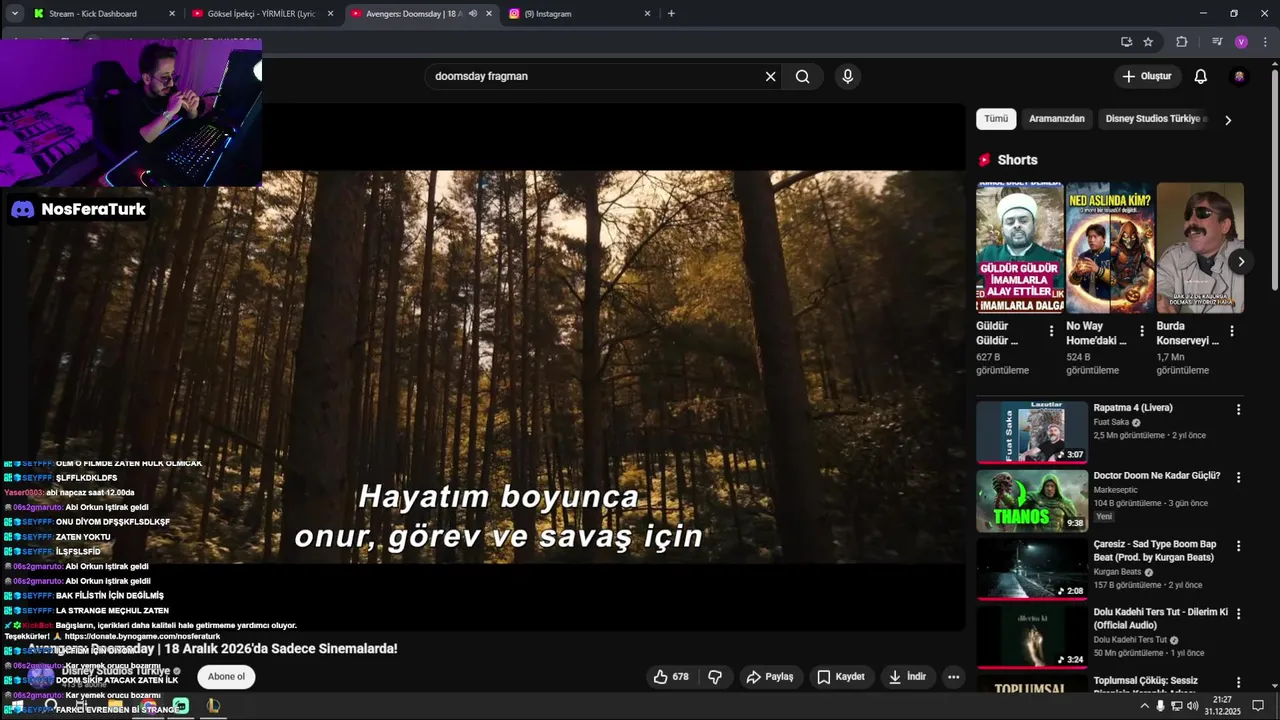Screen dimensions: 1280x720
Task: Dislike the video with thumbs down
Action: (x=715, y=677)
